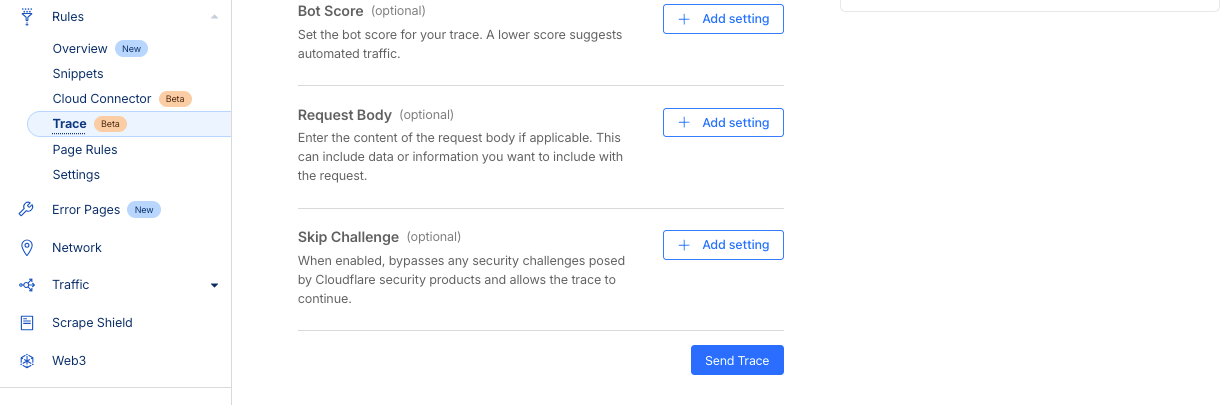The width and height of the screenshot is (1228, 405).
Task: Click the Web3 cube icon
Action: [27, 361]
